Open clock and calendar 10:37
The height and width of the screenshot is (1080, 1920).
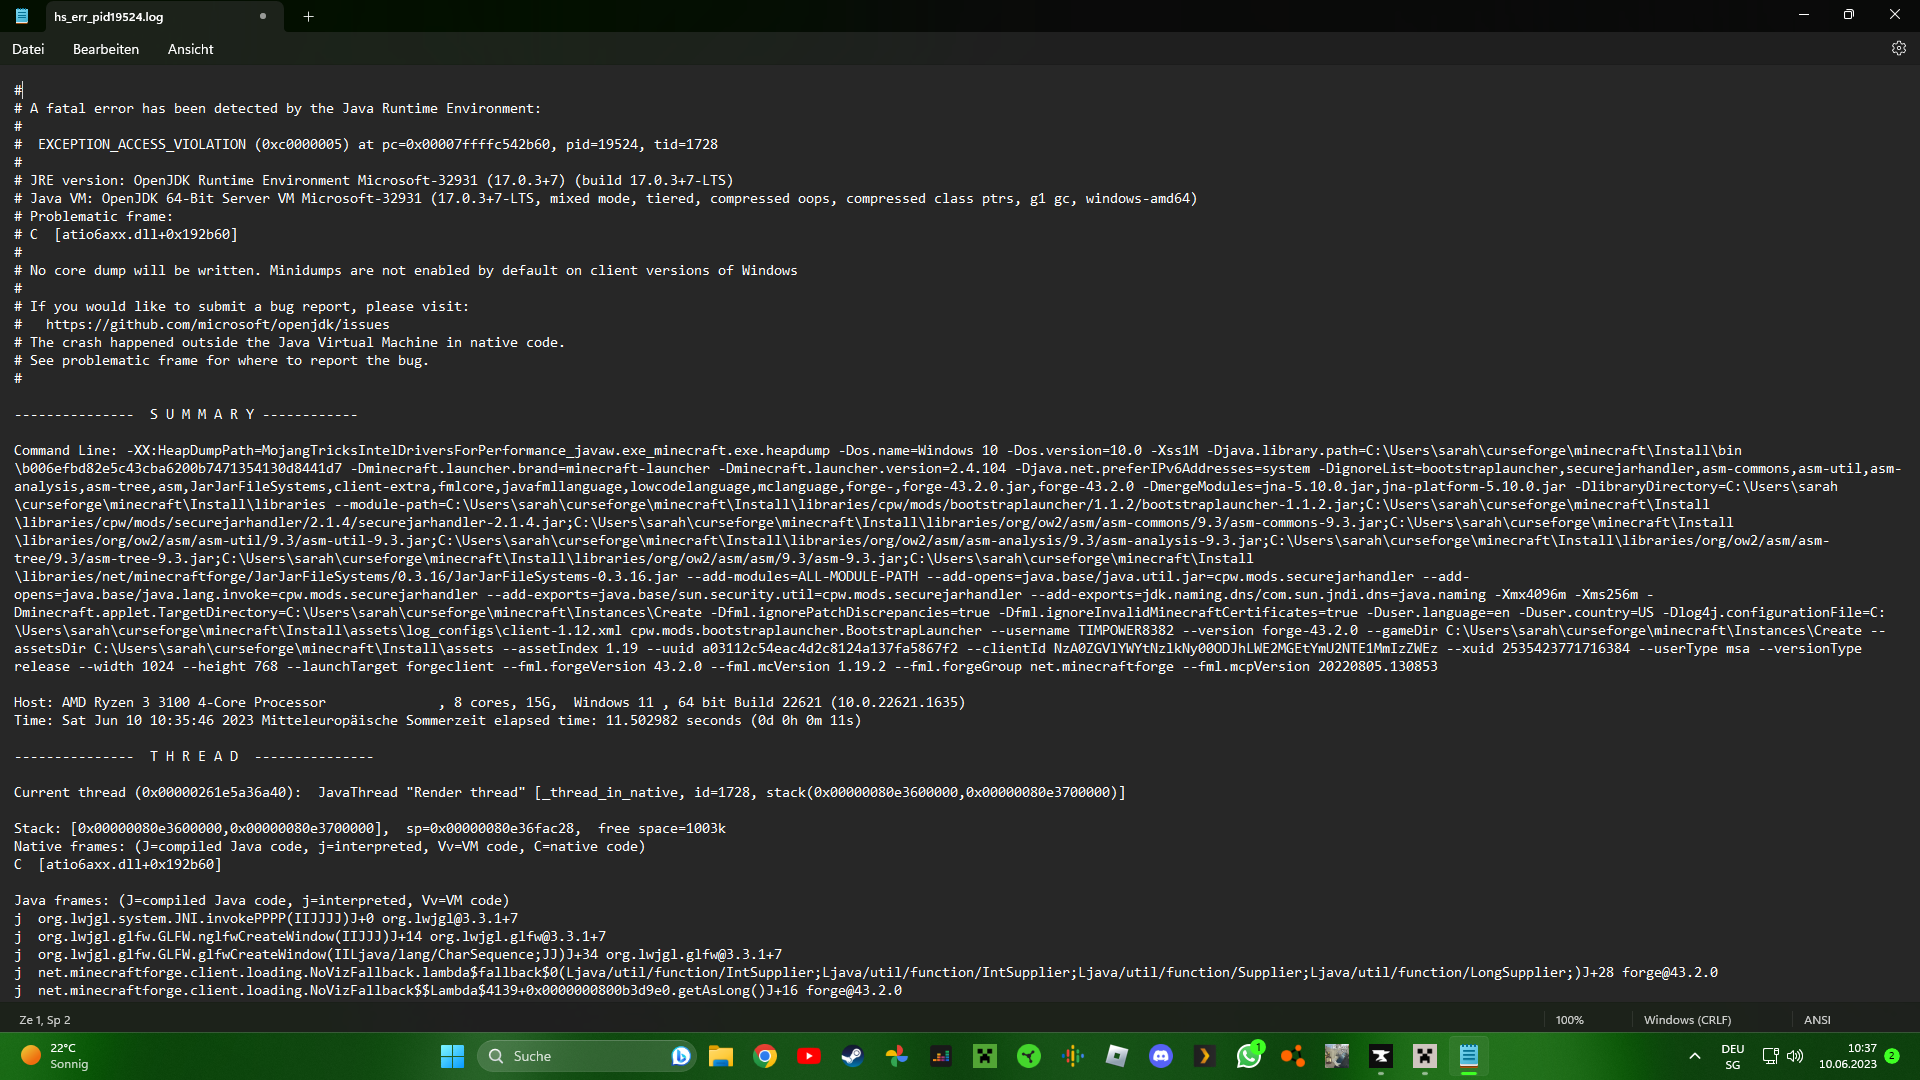1848,1056
